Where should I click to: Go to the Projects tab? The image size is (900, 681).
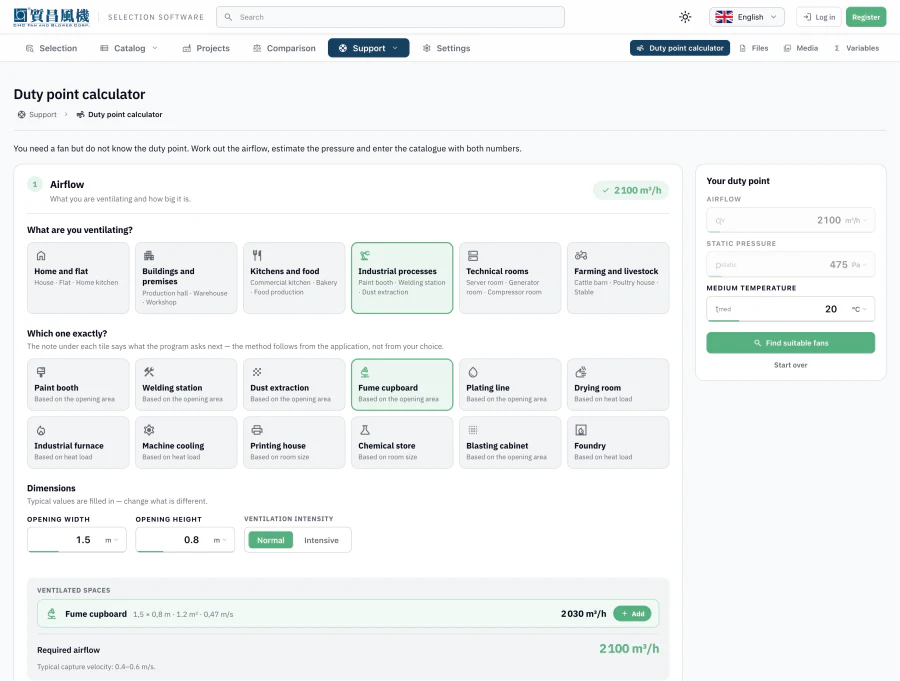tap(206, 48)
